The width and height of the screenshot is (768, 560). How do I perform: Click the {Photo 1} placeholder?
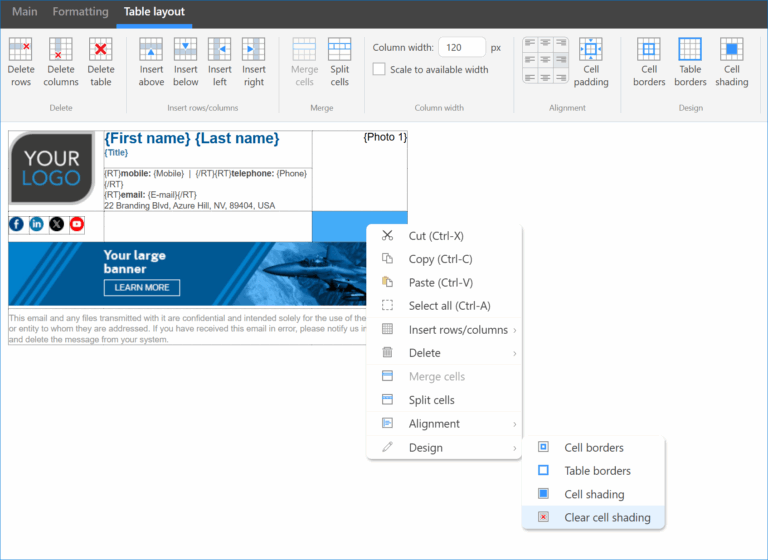[385, 137]
